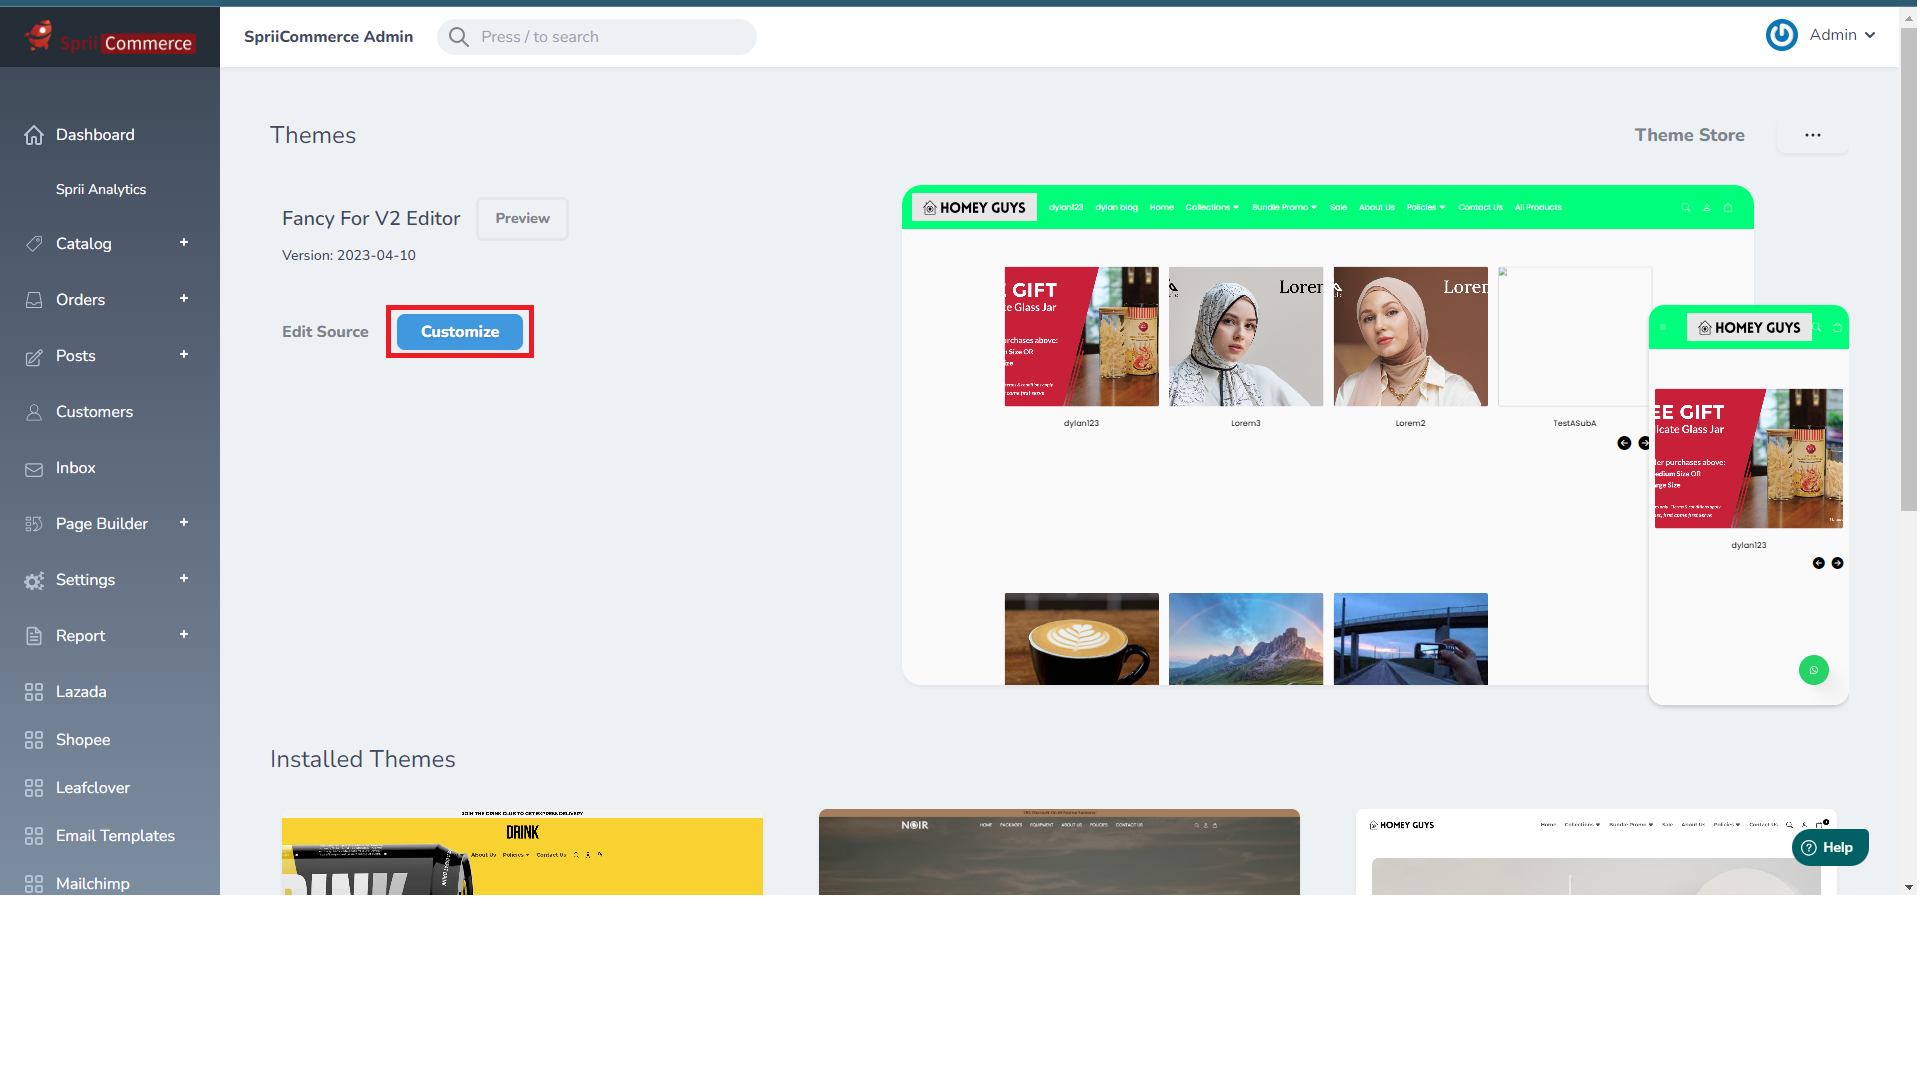Screen dimensions: 1920x1080
Task: Open the Admin account dropdown
Action: tap(1842, 35)
